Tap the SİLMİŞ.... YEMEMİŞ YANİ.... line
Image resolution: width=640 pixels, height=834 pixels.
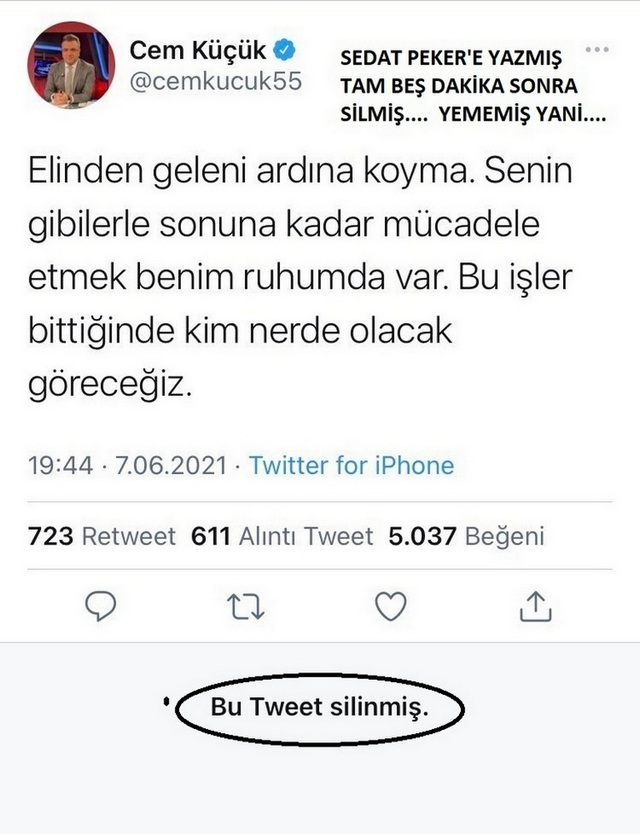tap(473, 114)
